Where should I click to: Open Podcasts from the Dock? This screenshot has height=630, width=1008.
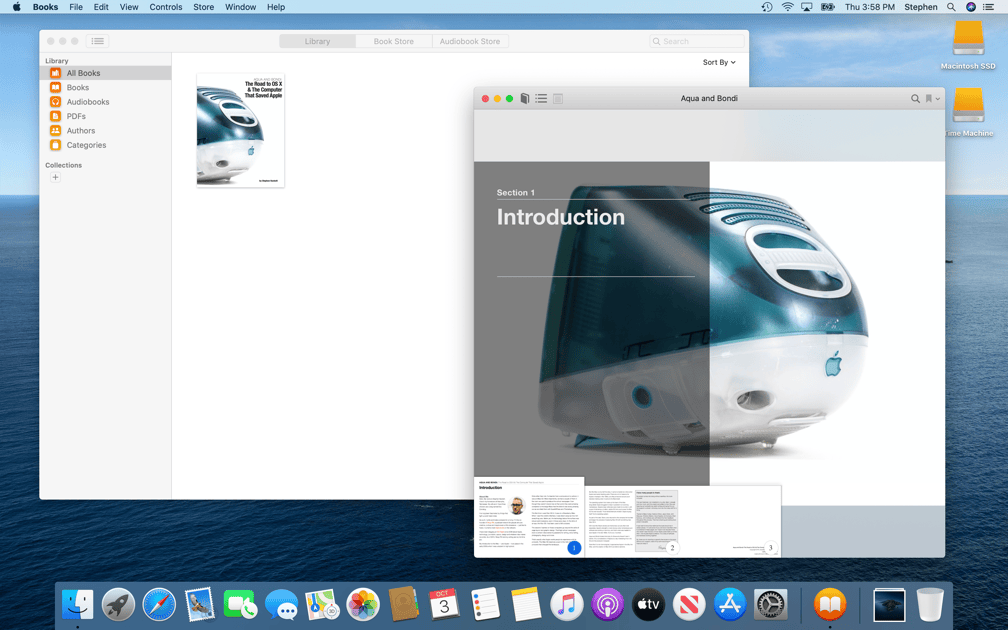[608, 605]
